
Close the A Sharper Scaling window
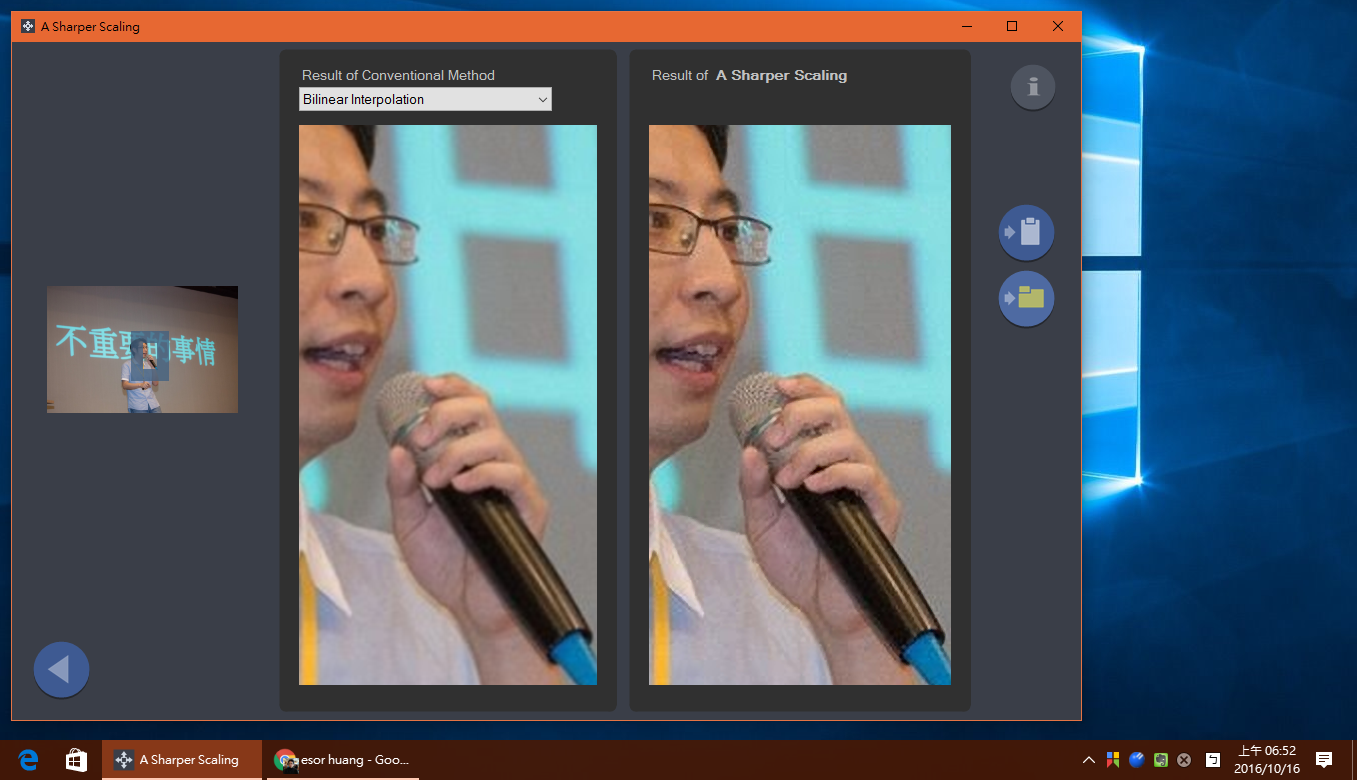(1058, 26)
